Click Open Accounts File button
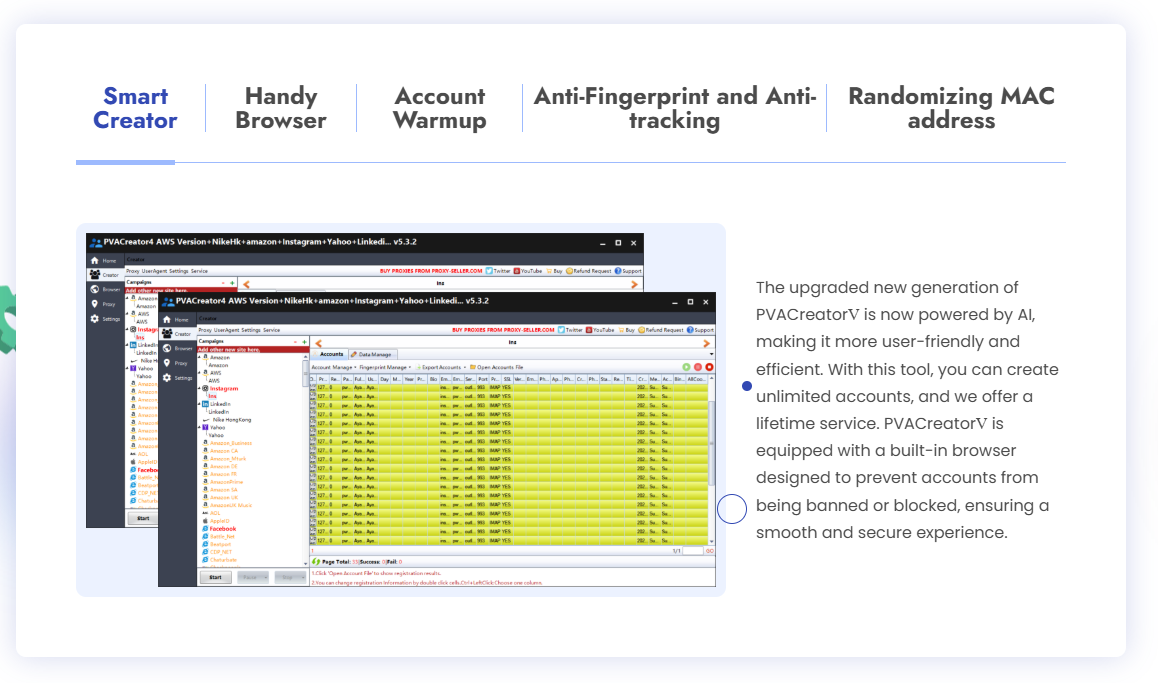The height and width of the screenshot is (683, 1158). (496, 367)
